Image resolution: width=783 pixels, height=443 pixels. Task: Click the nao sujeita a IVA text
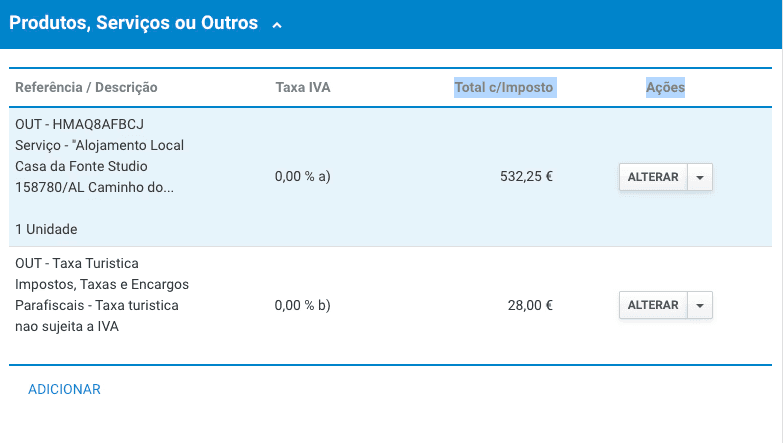click(67, 326)
